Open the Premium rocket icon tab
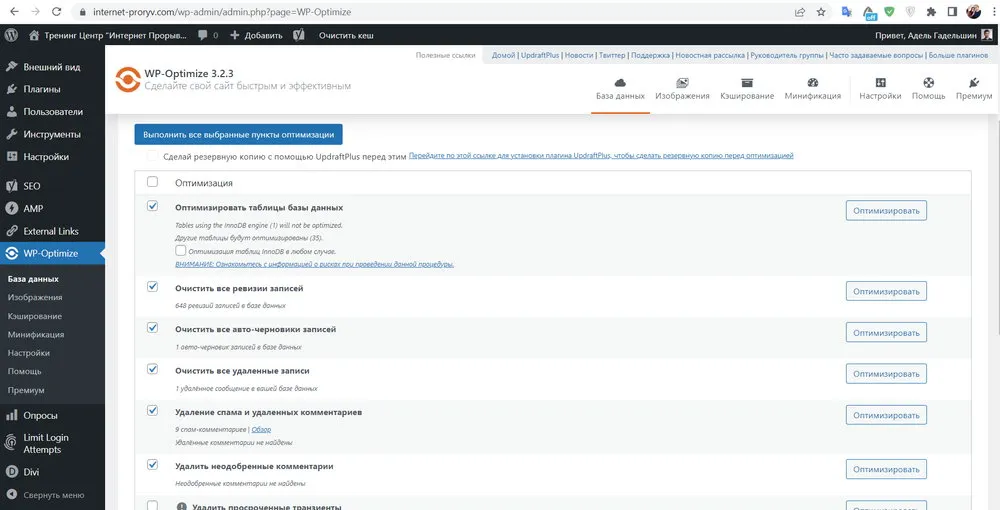Image resolution: width=1000 pixels, height=510 pixels. (974, 83)
